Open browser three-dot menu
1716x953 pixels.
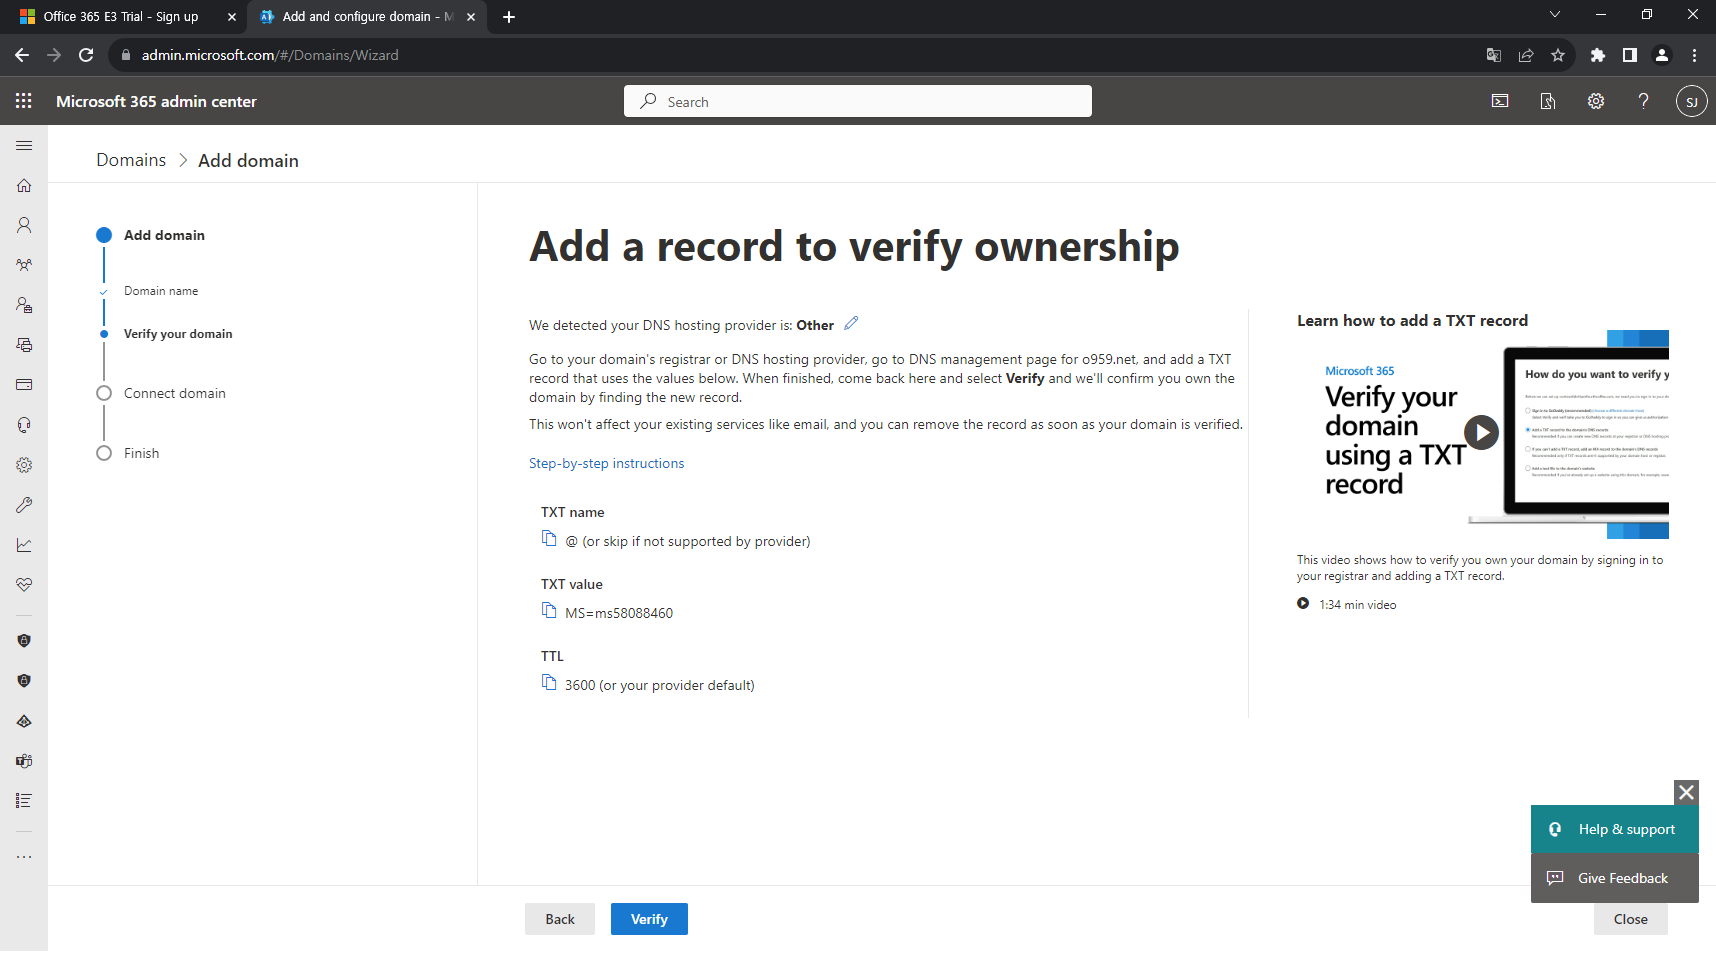tap(1694, 55)
